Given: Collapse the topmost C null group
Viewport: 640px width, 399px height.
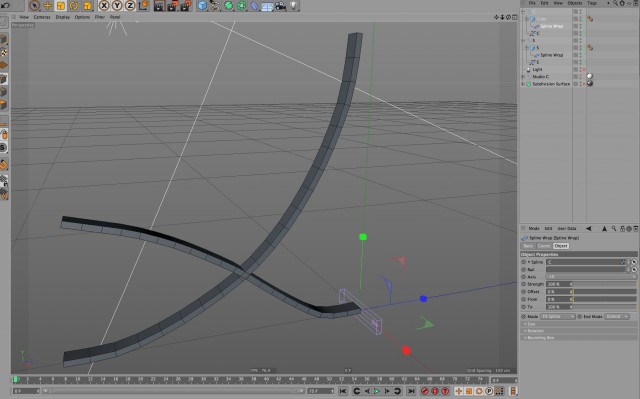Looking at the screenshot, I should (523, 11).
